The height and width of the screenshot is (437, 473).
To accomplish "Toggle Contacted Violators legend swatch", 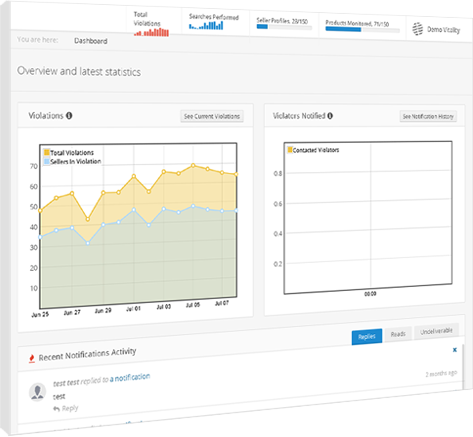I will [290, 149].
